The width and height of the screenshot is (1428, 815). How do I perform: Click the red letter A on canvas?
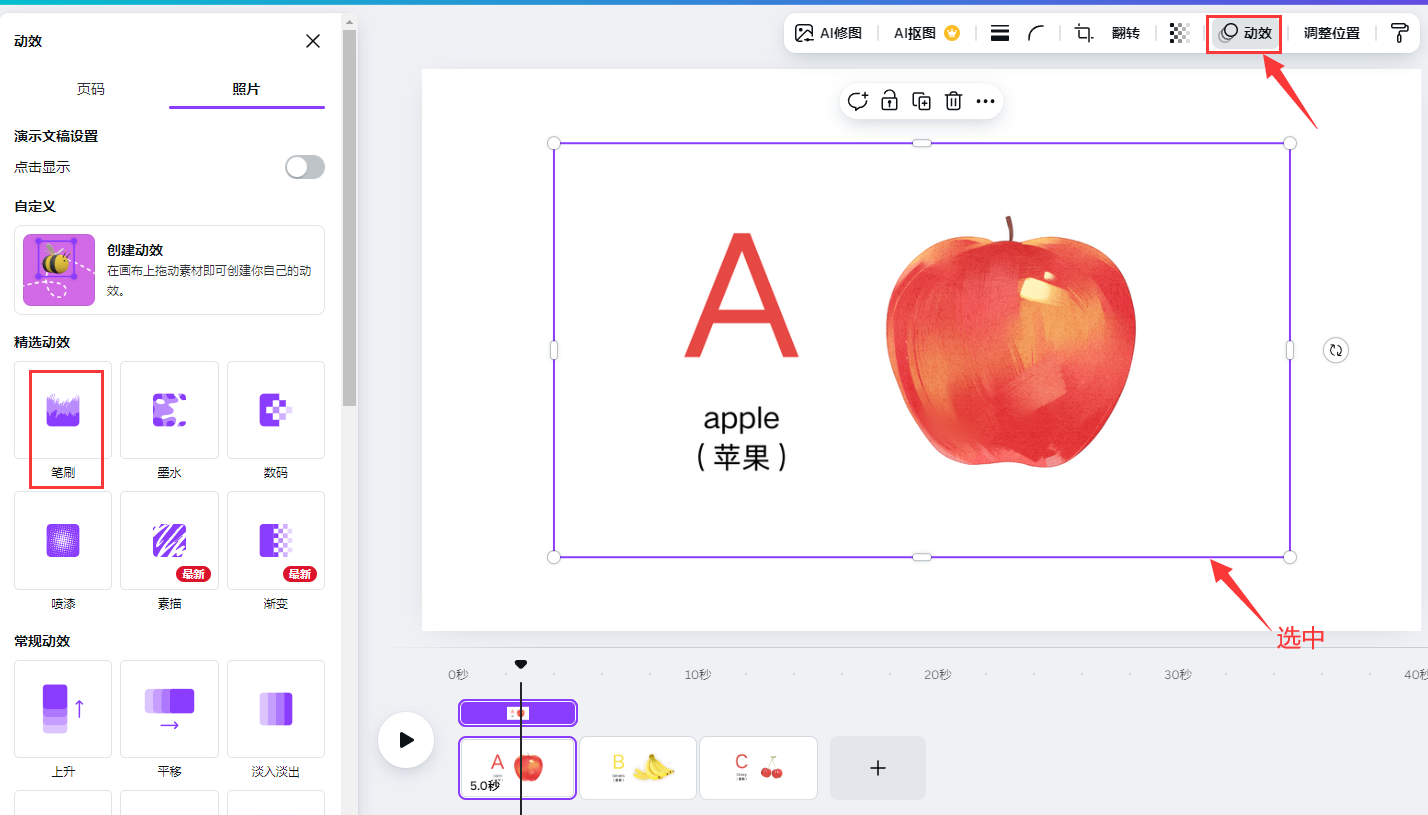pos(741,296)
